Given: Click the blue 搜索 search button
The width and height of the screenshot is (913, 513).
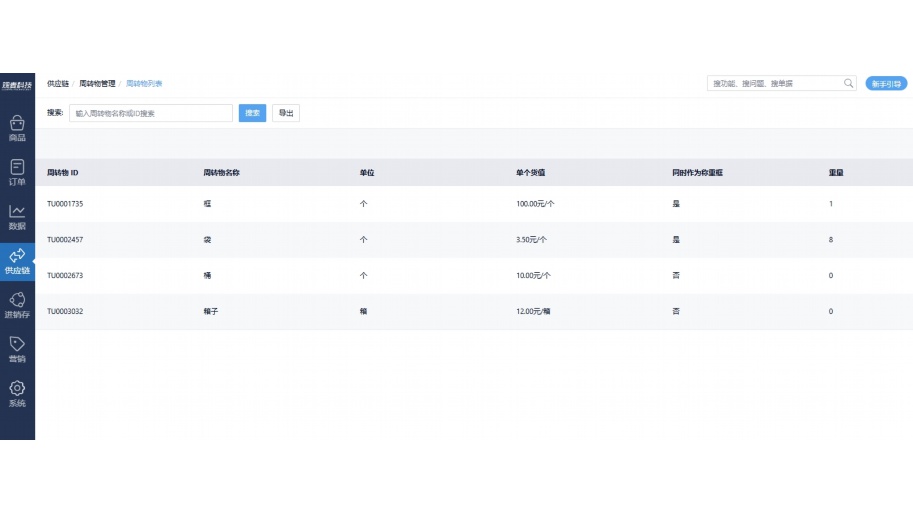Looking at the screenshot, I should coord(252,113).
